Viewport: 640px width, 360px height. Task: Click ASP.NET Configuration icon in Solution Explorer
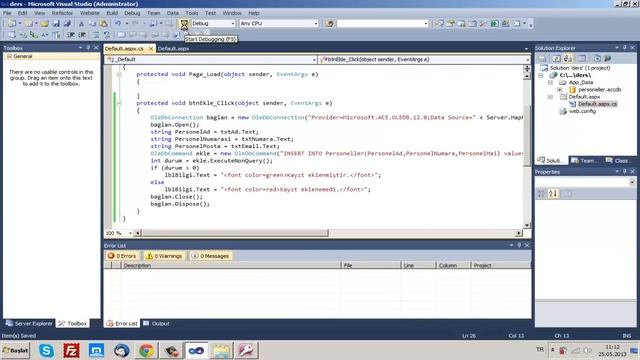(608, 58)
